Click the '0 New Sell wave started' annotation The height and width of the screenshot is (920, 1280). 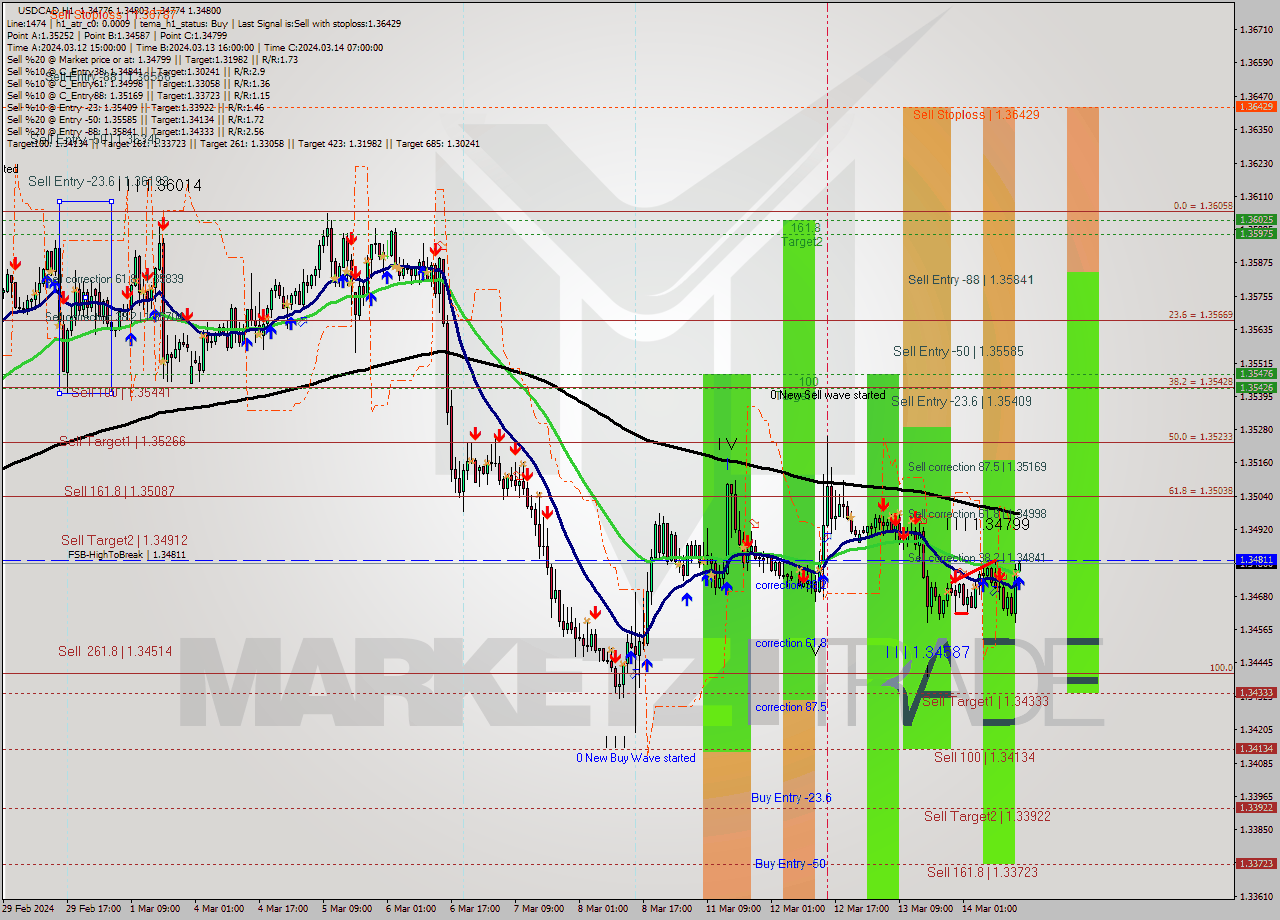tap(827, 395)
